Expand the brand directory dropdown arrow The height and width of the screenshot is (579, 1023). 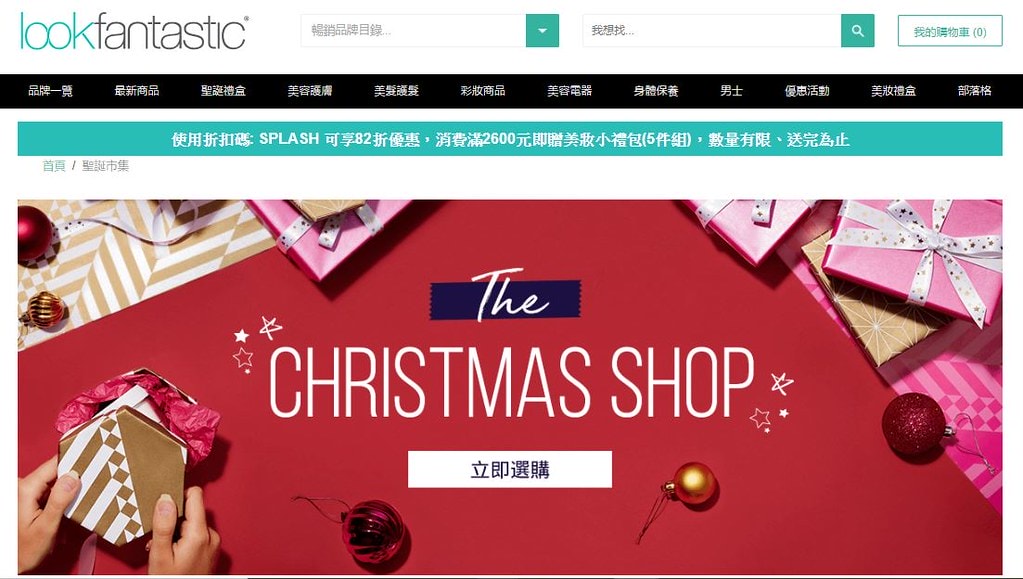542,31
